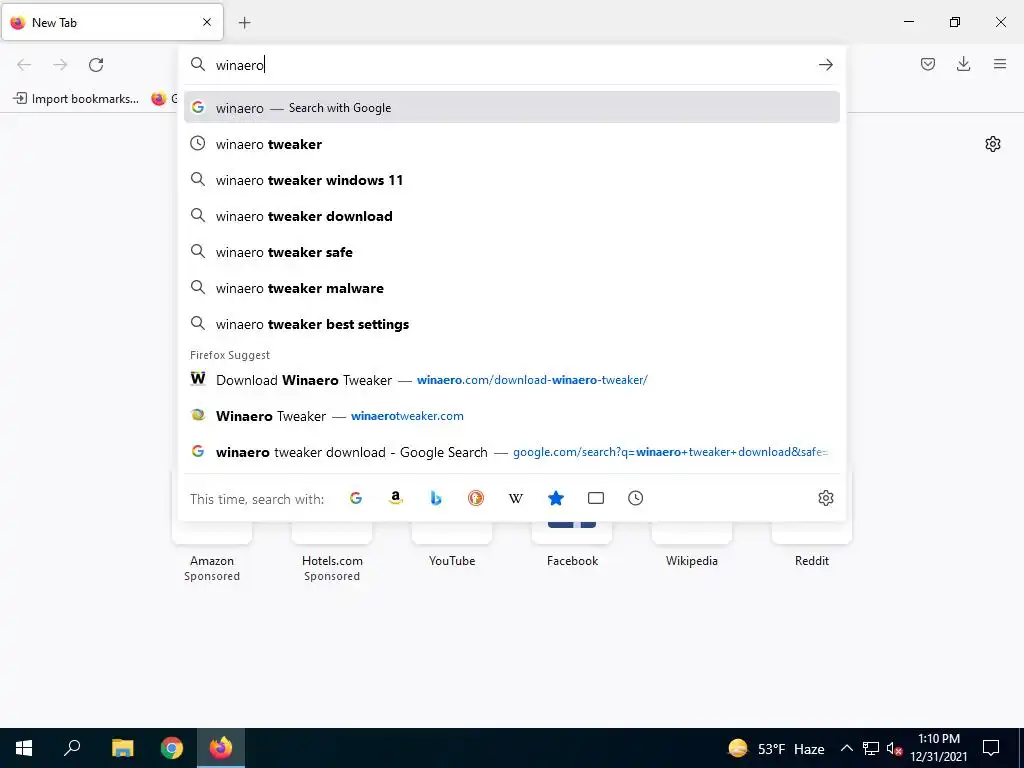Go back using the back arrow

point(24,65)
